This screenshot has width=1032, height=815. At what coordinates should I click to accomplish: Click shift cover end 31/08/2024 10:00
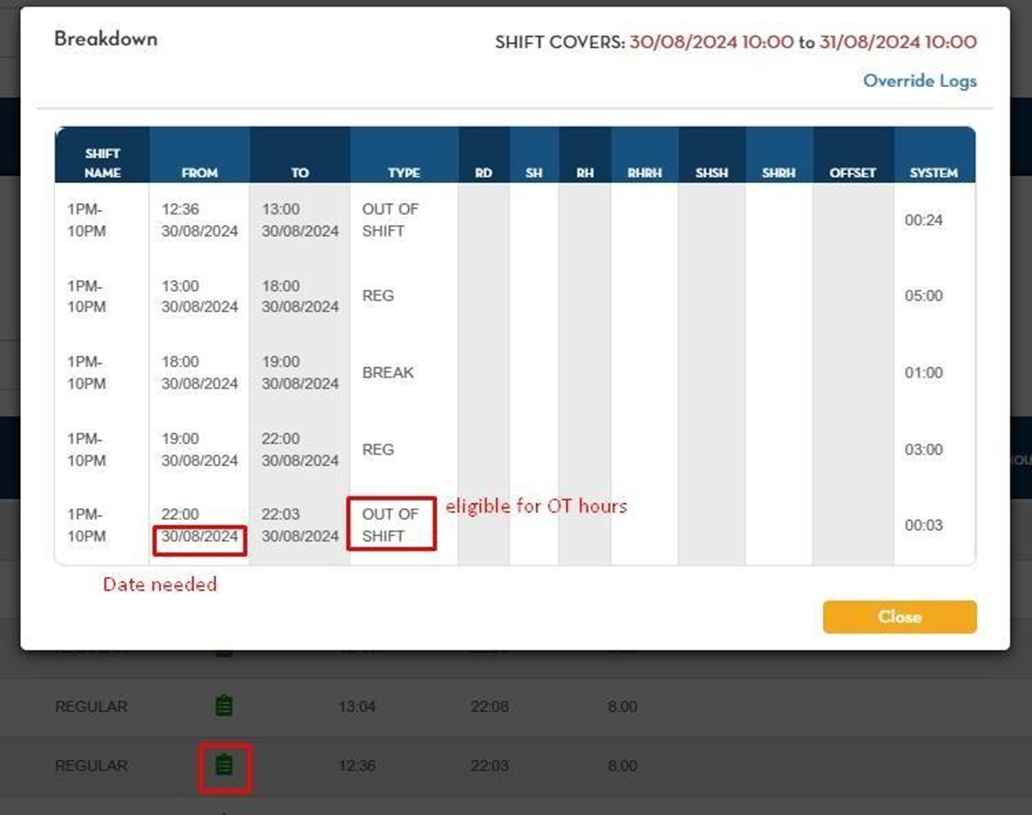[x=898, y=42]
